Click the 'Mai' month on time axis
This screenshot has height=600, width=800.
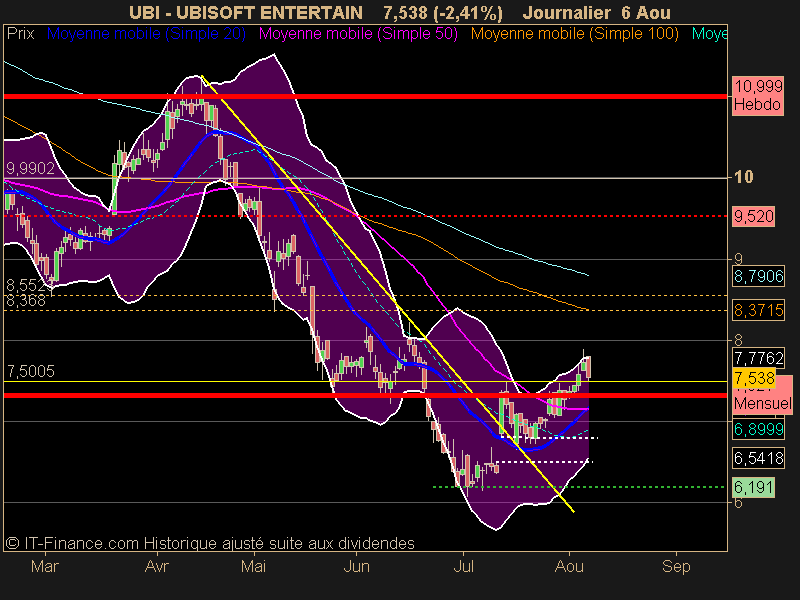pos(254,566)
